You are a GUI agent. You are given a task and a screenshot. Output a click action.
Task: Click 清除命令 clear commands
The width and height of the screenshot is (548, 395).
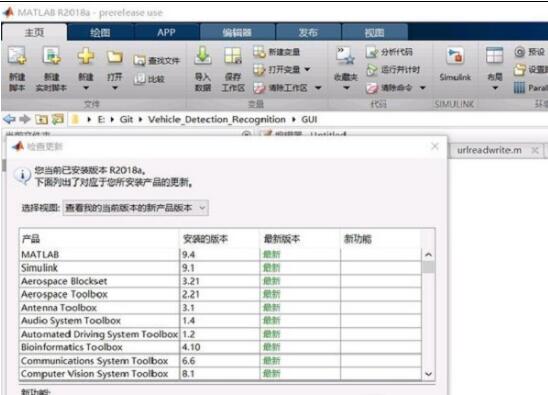coord(389,87)
